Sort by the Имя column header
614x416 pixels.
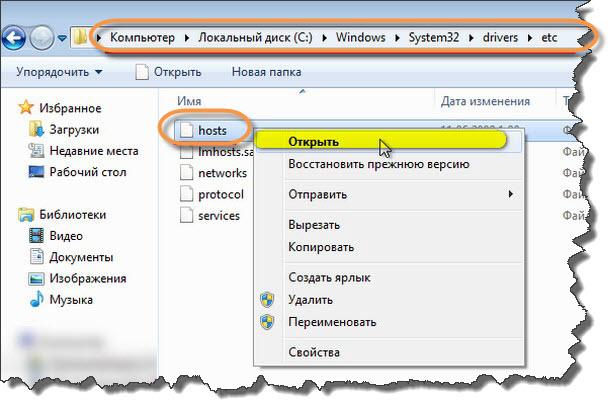[189, 101]
